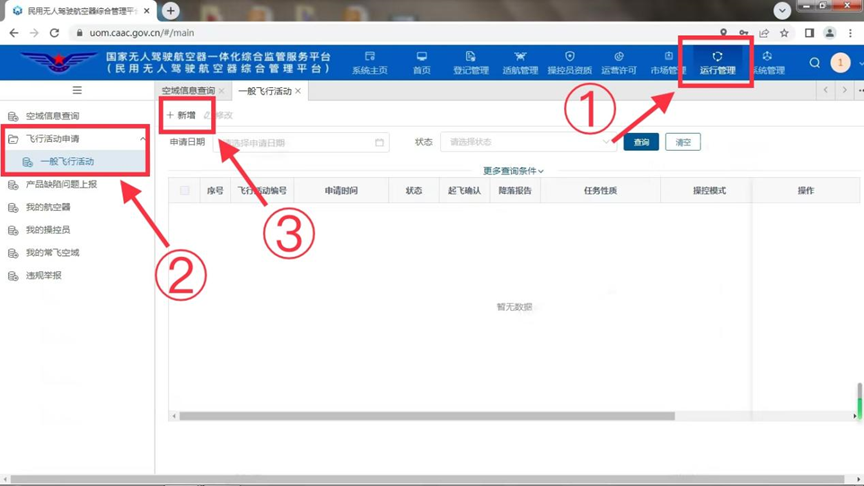Toggle the select-all checkbox in table header

(185, 191)
